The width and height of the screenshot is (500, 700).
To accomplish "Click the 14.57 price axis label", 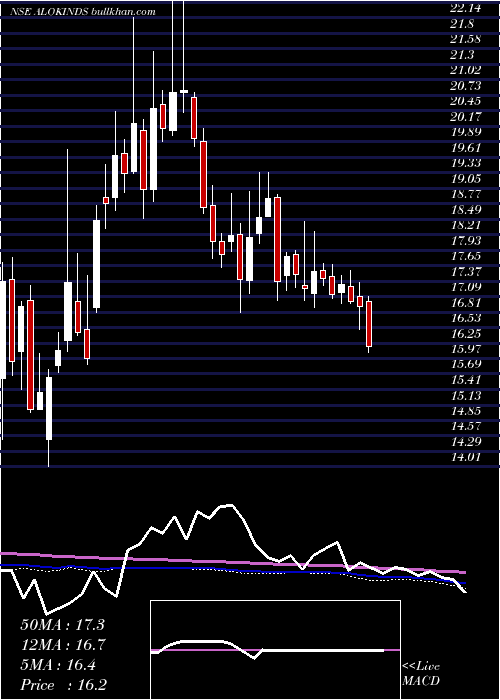I will pyautogui.click(x=466, y=426).
